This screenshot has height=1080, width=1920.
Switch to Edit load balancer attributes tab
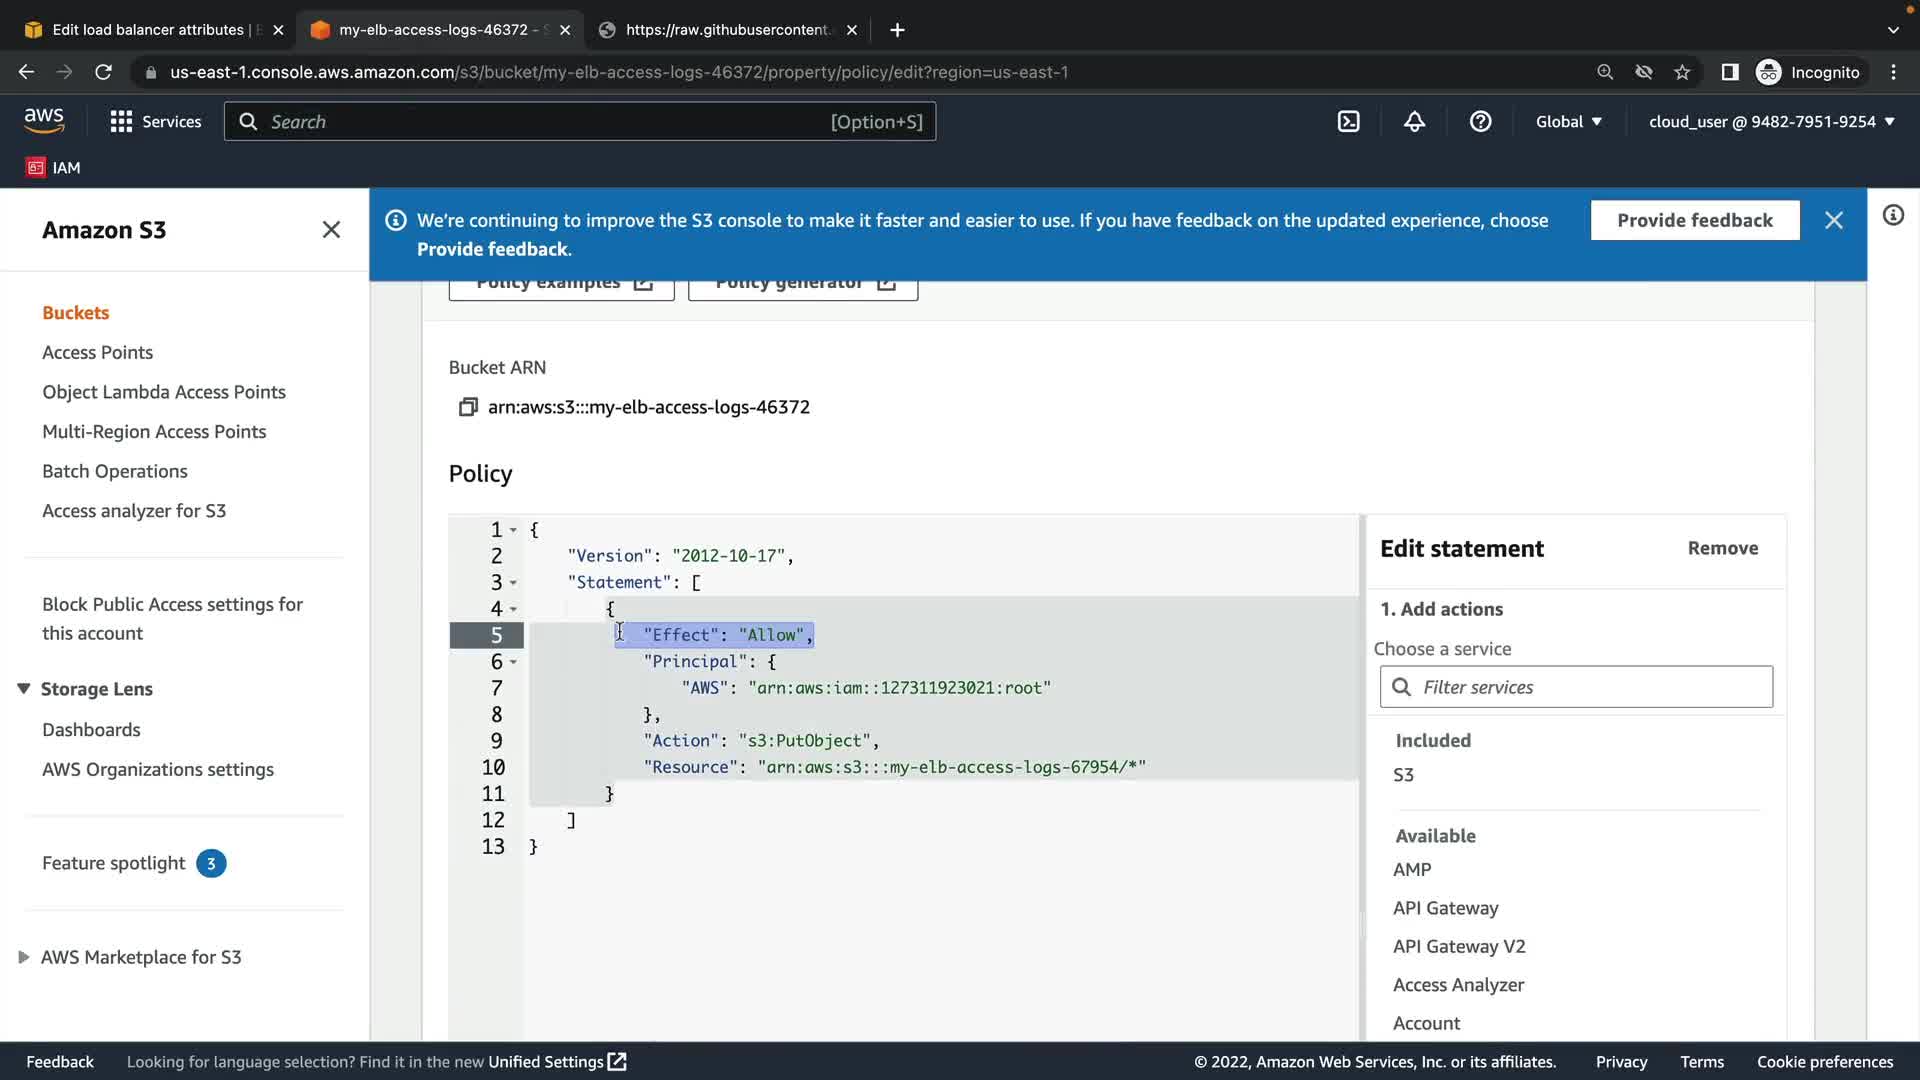(148, 30)
